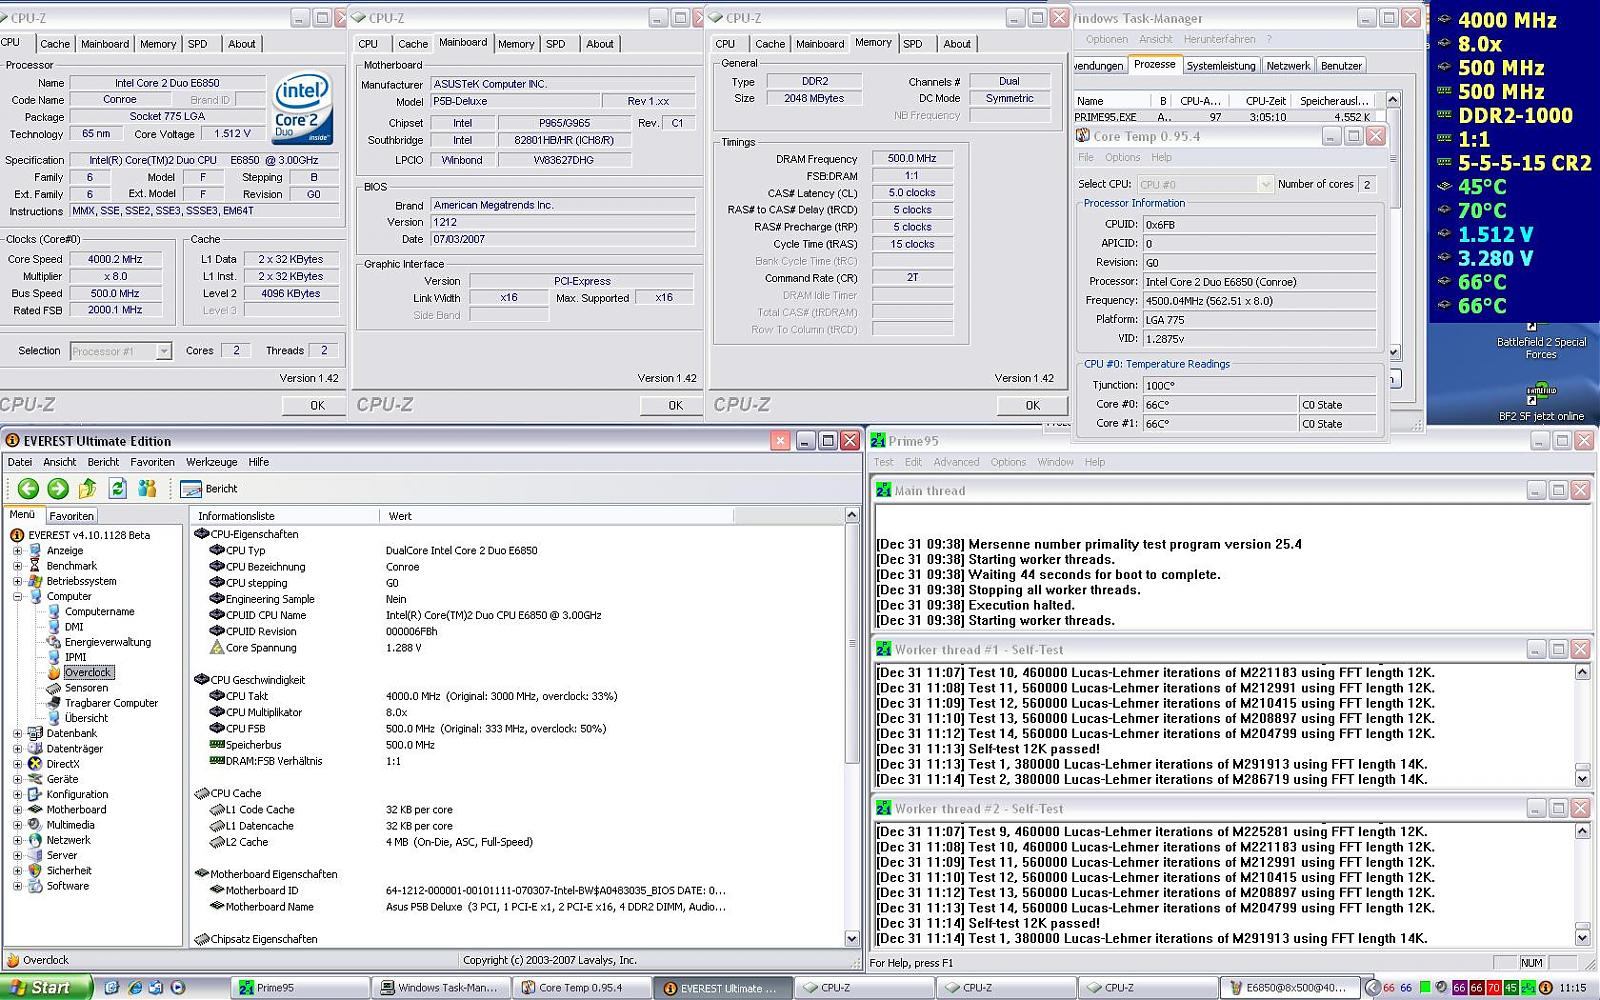Open Battlefield 2 Special Forces desktop icon
Viewport: 1600px width, 1000px height.
click(x=1541, y=342)
